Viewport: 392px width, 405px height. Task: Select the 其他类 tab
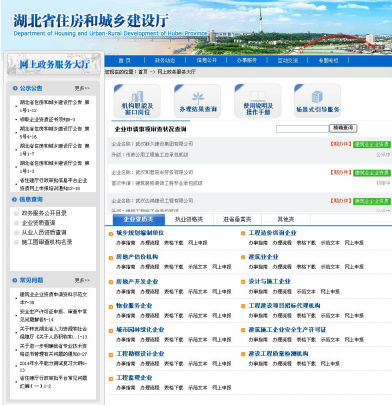tap(286, 219)
